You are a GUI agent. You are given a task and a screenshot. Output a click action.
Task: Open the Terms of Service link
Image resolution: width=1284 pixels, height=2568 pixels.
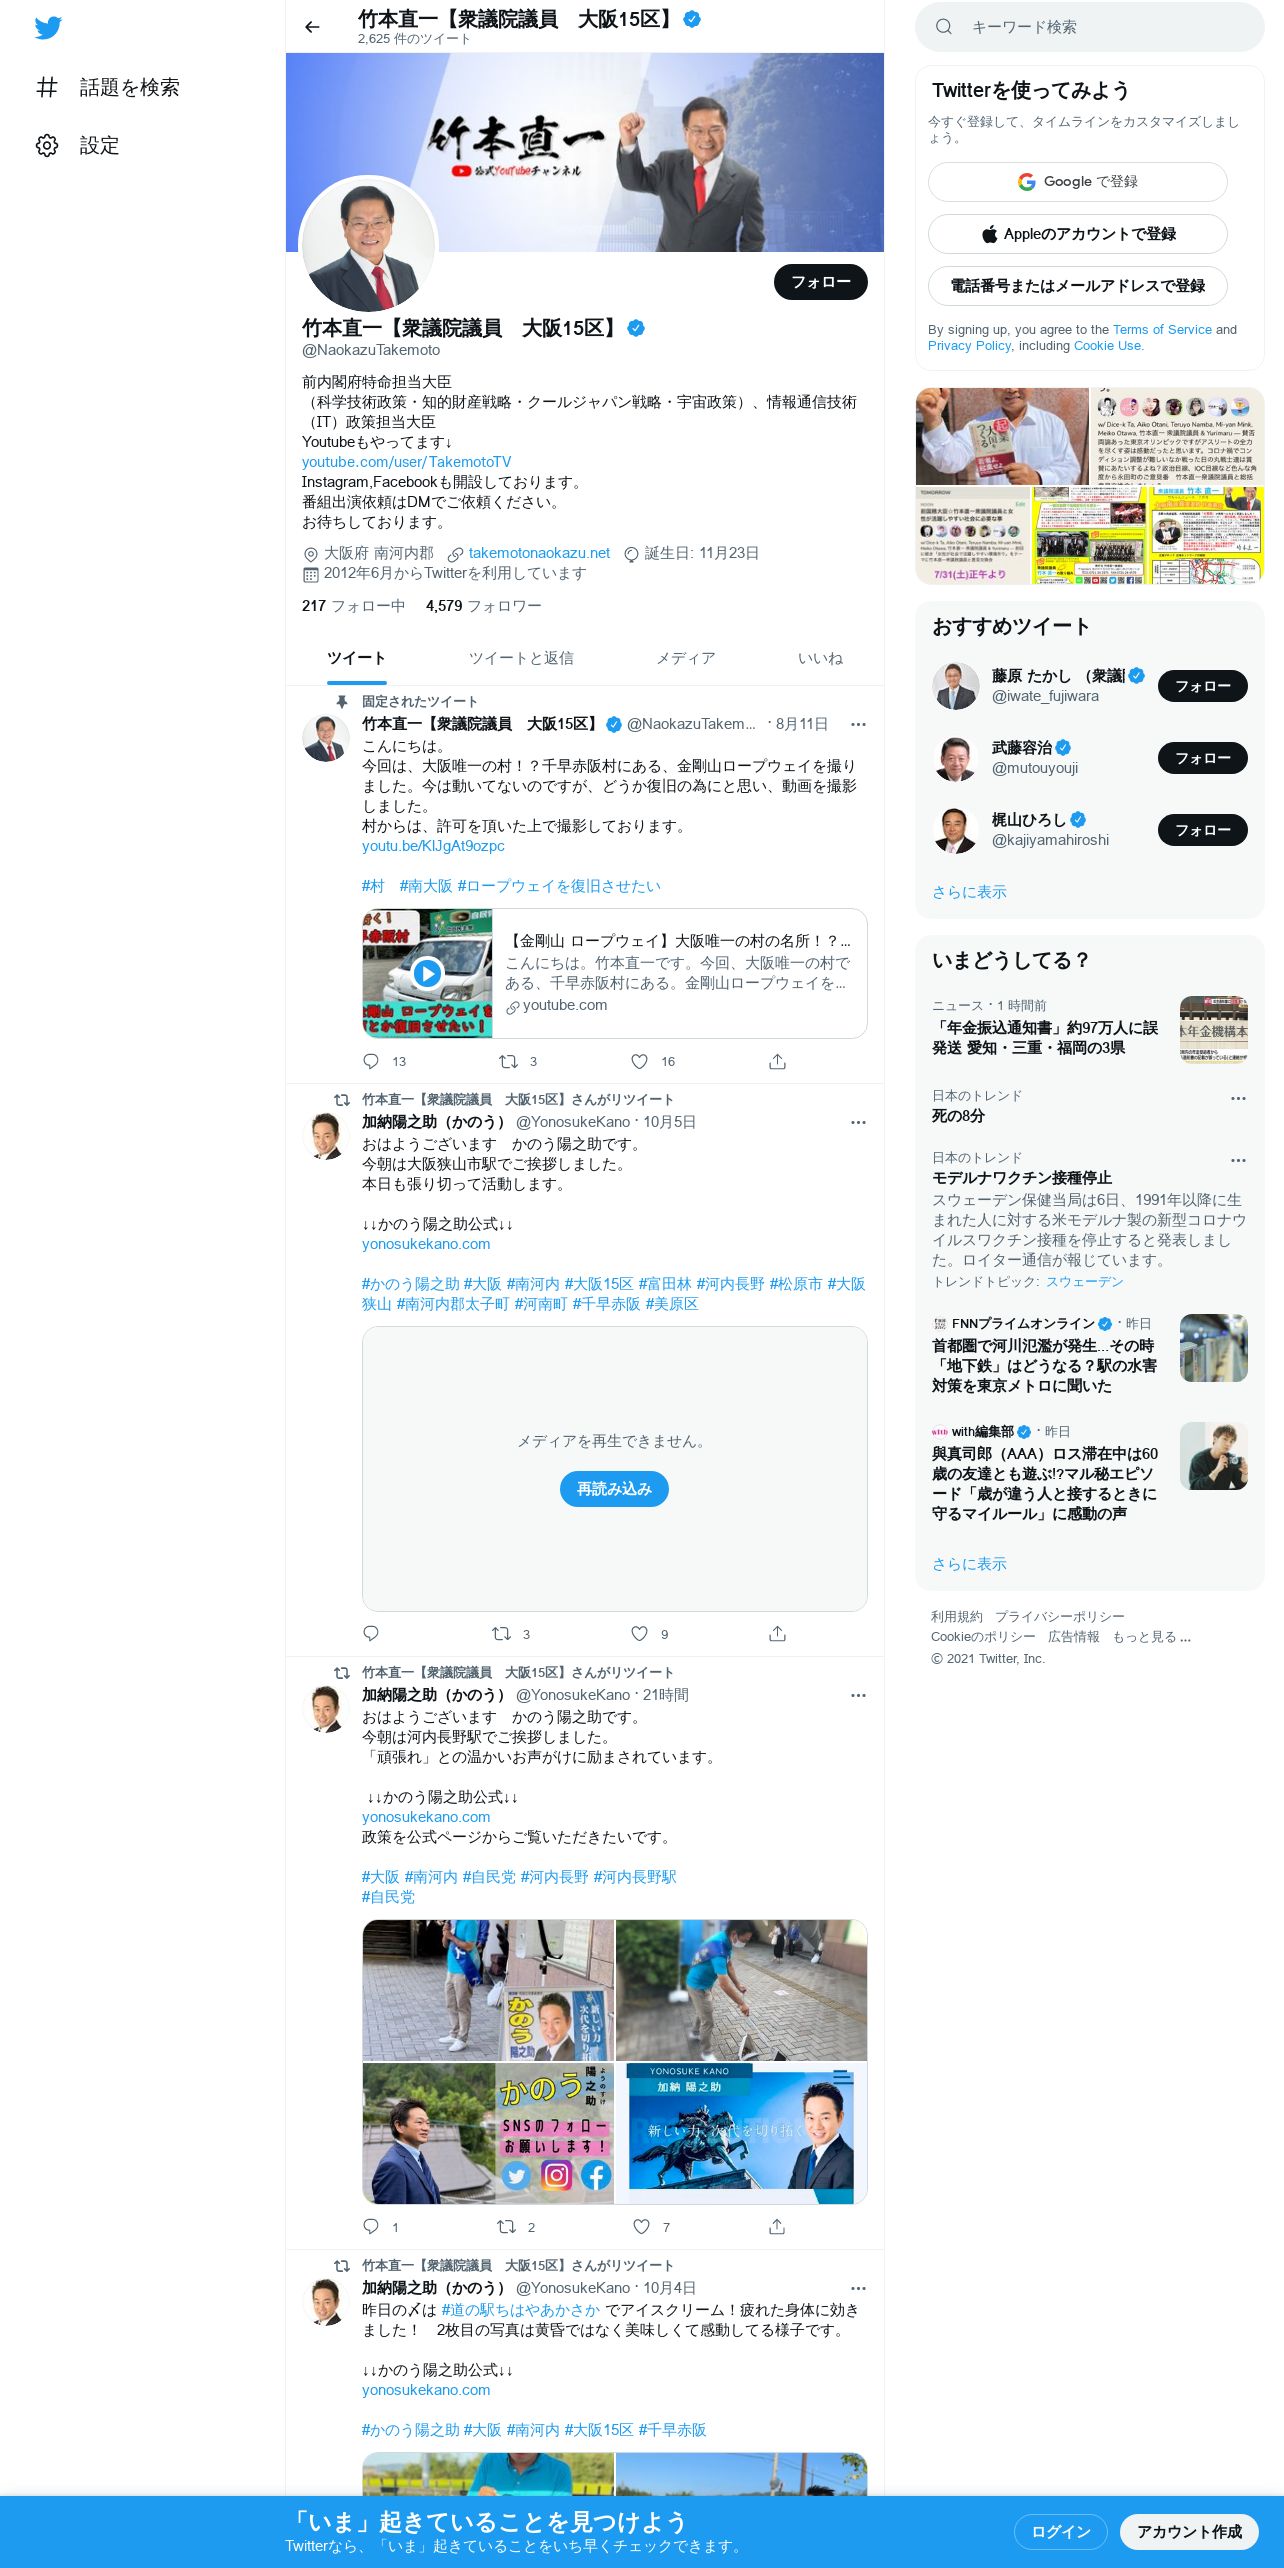pos(1162,330)
